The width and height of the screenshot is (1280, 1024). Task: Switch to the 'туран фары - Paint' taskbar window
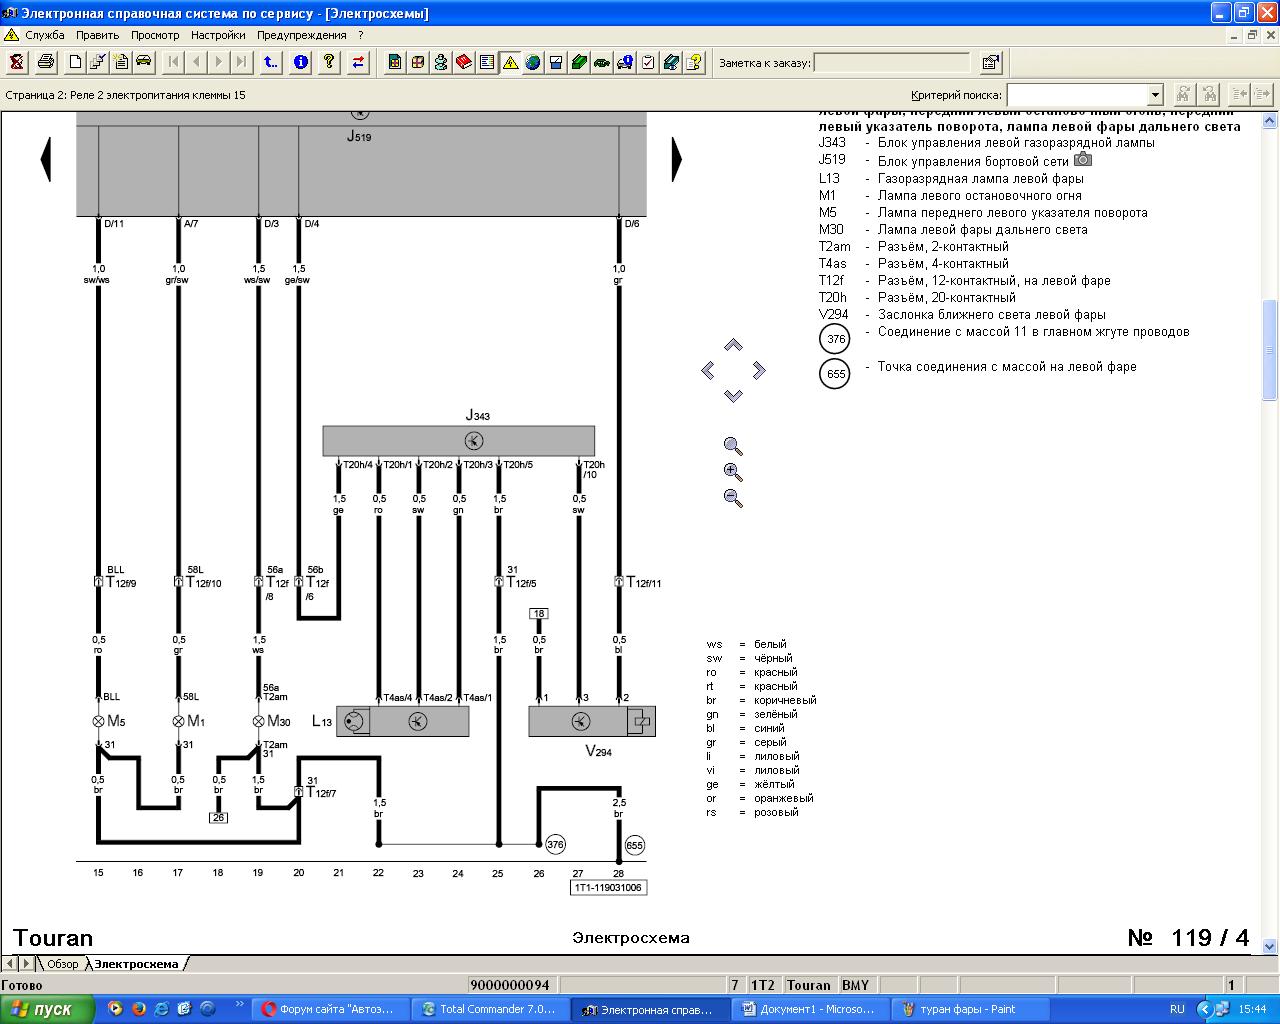tap(968, 1009)
